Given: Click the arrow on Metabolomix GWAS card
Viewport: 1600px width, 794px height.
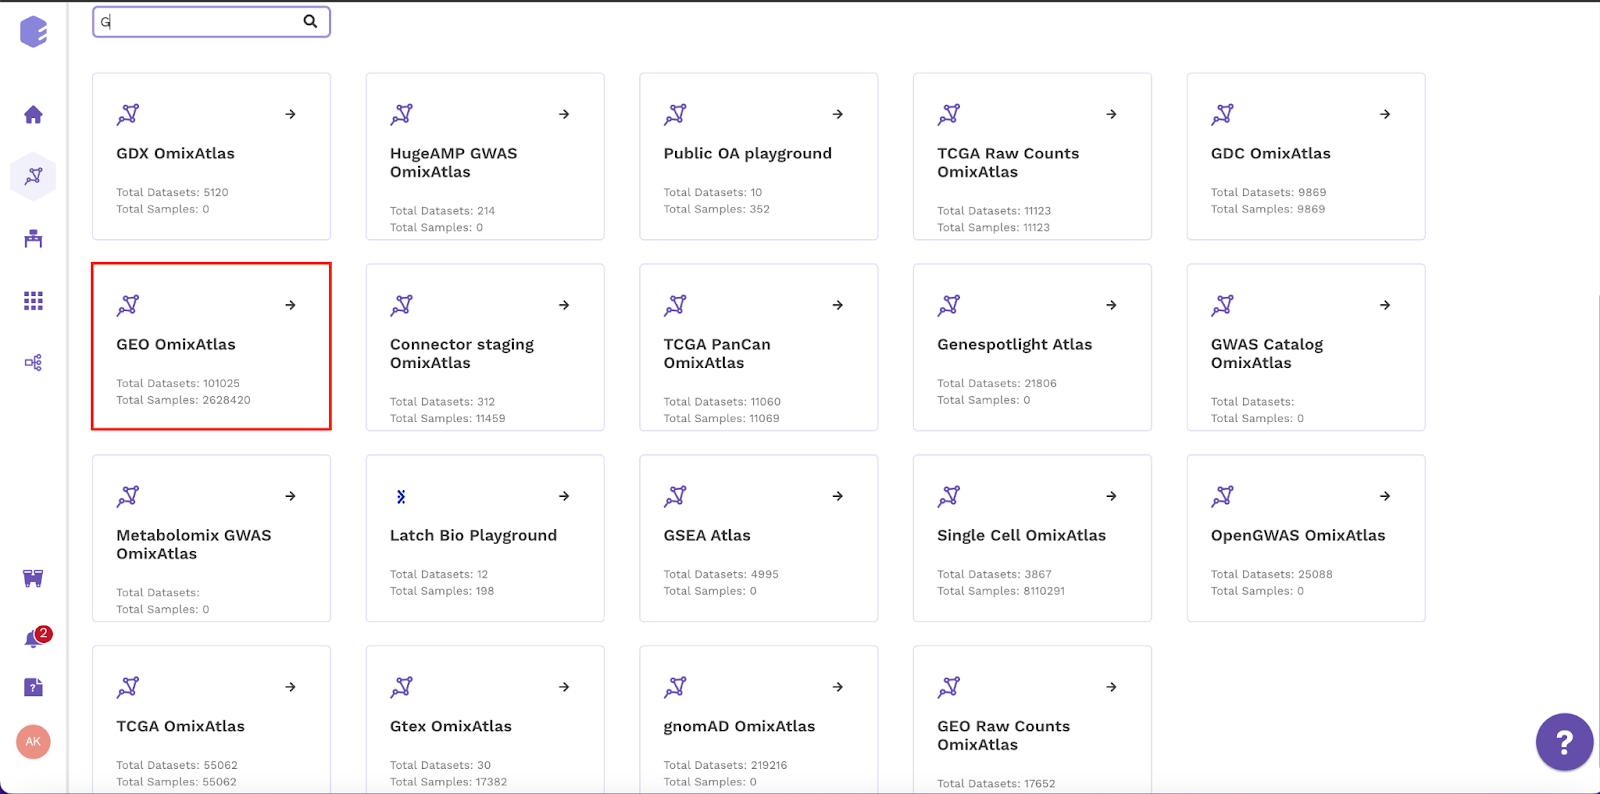Looking at the screenshot, I should pos(290,496).
